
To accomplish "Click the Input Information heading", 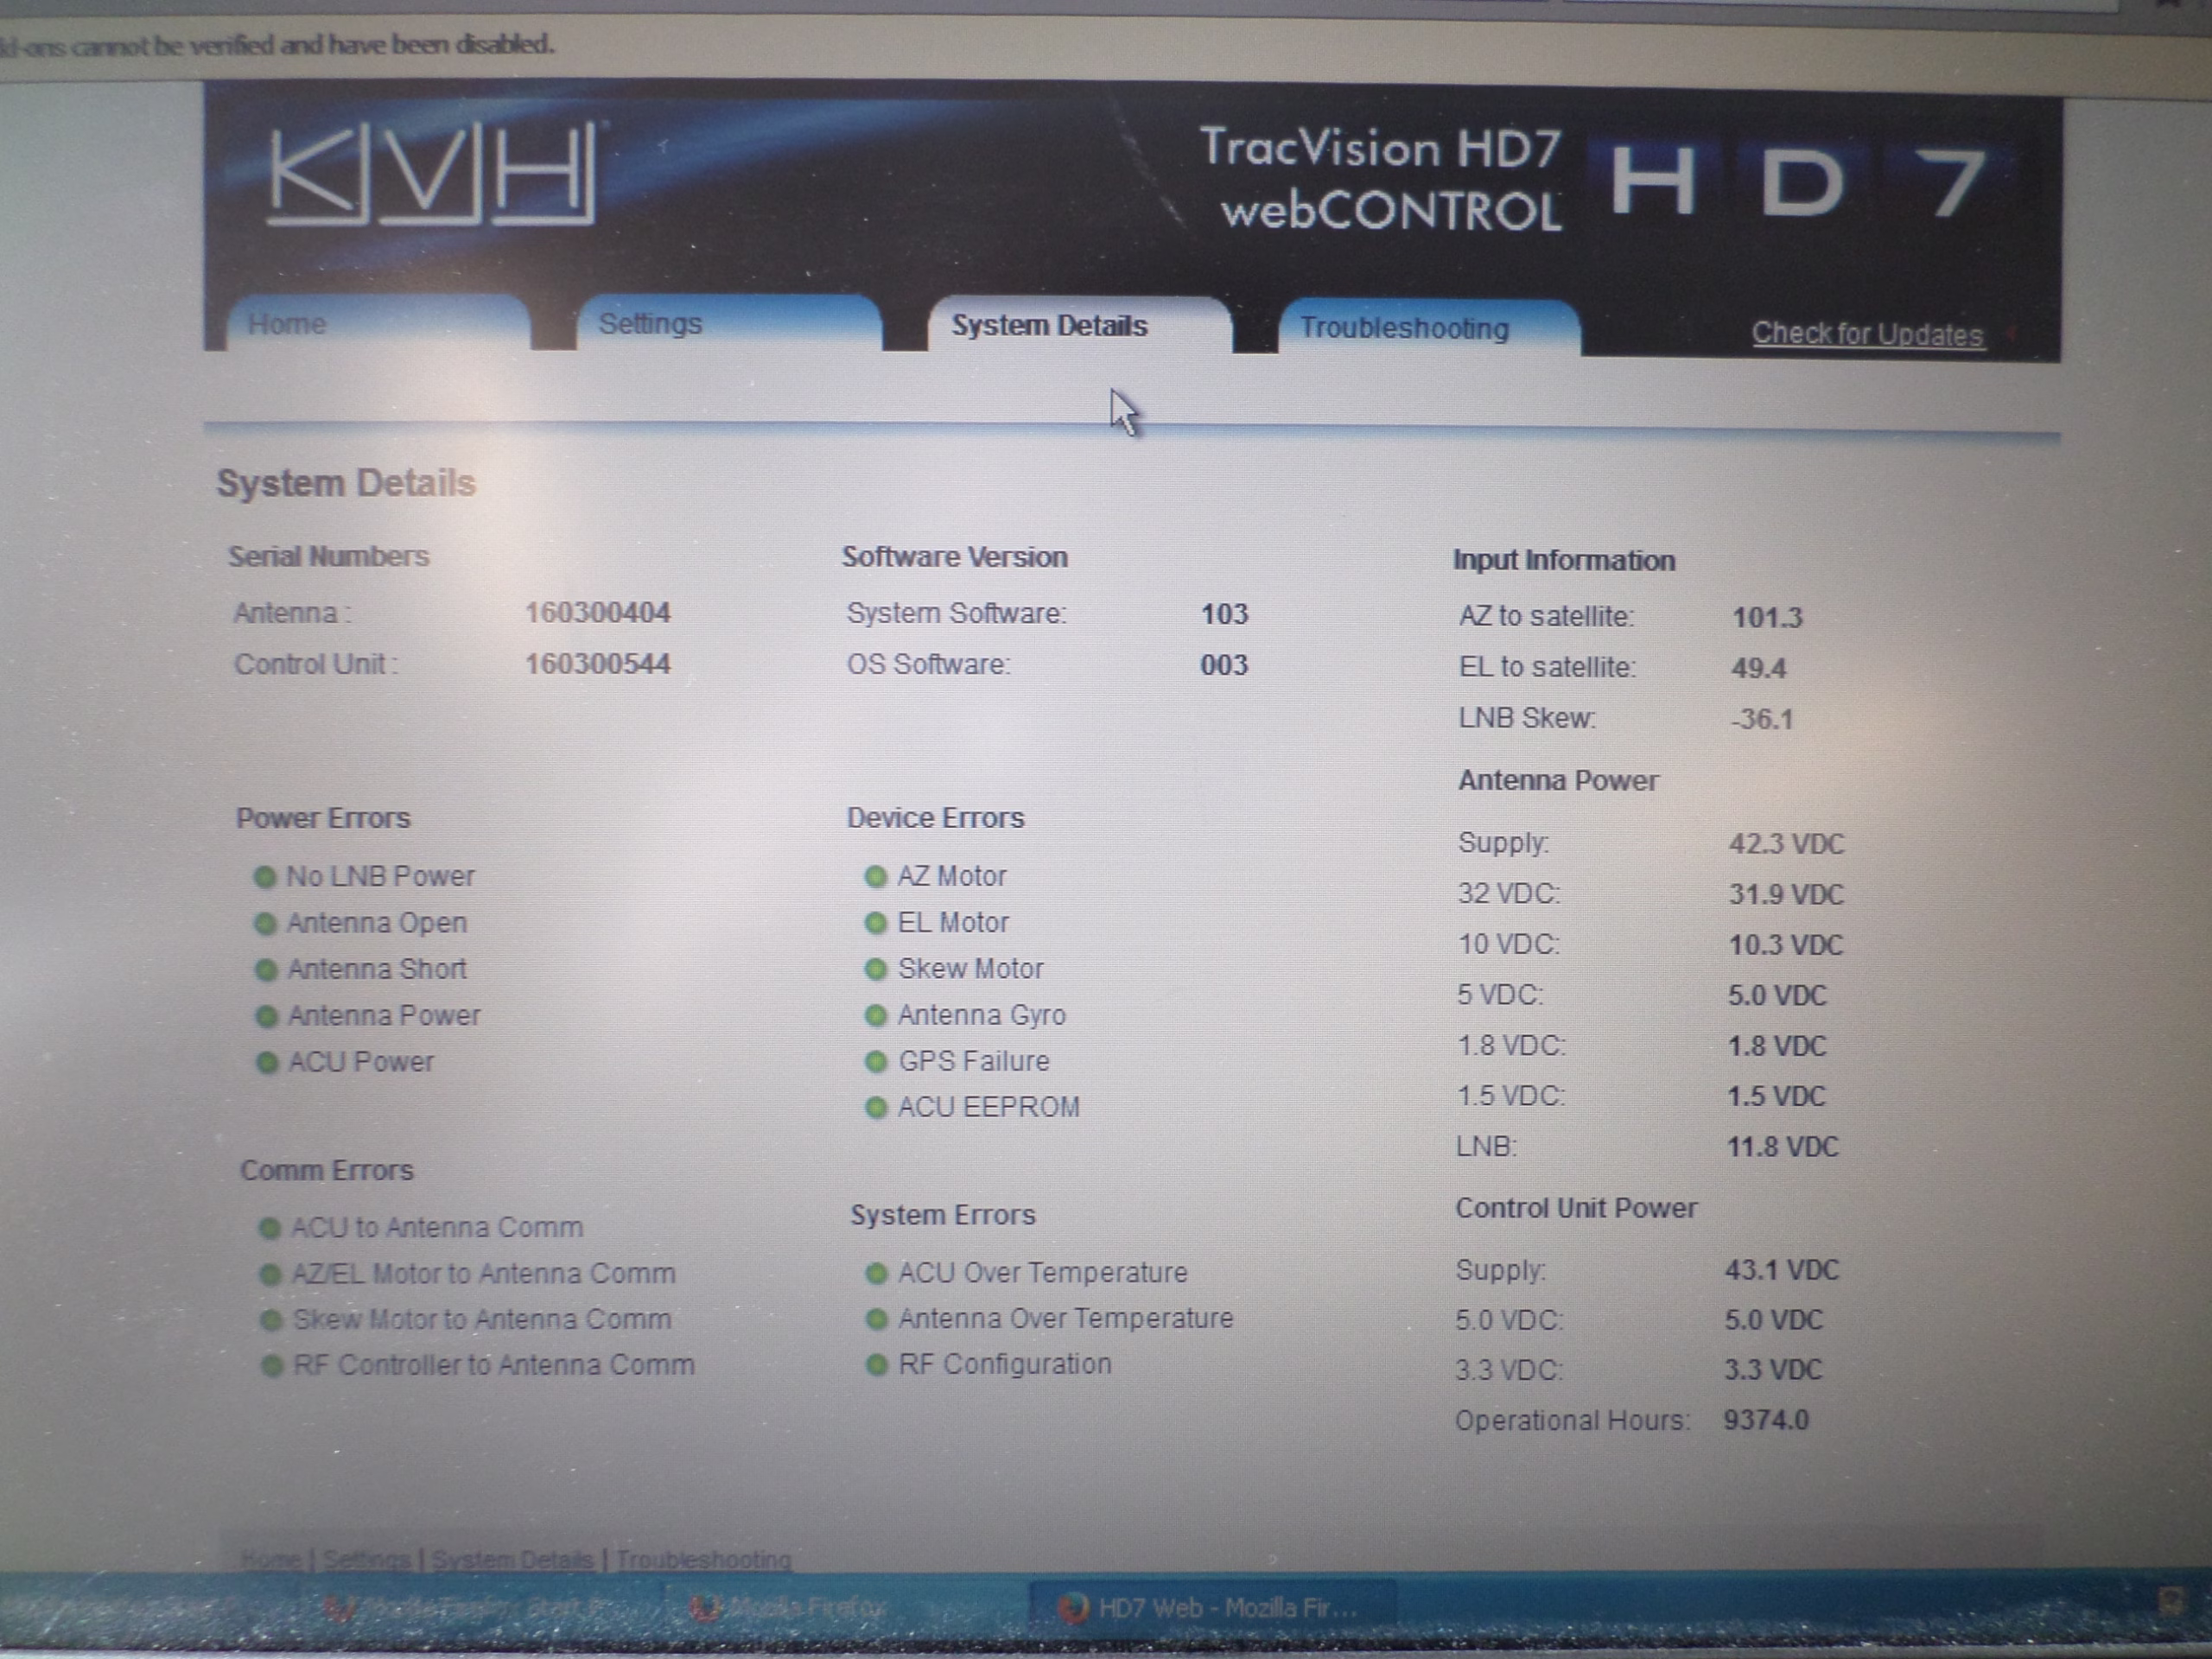I will tap(1564, 561).
